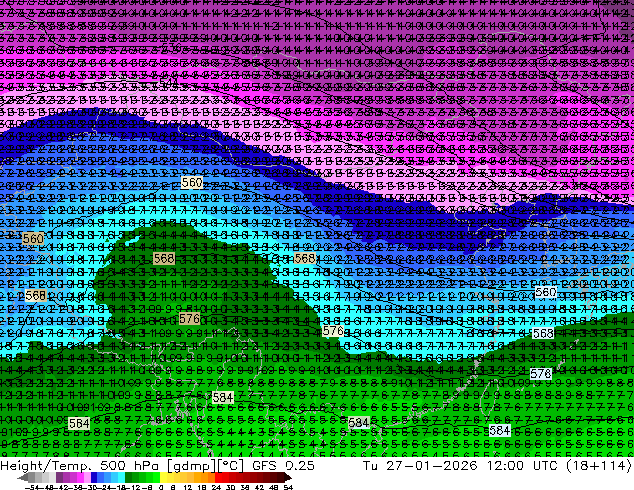Viewport: 634px width, 490px height.
Task: Select the yellow swatch in the legend
Action: pos(163,477)
